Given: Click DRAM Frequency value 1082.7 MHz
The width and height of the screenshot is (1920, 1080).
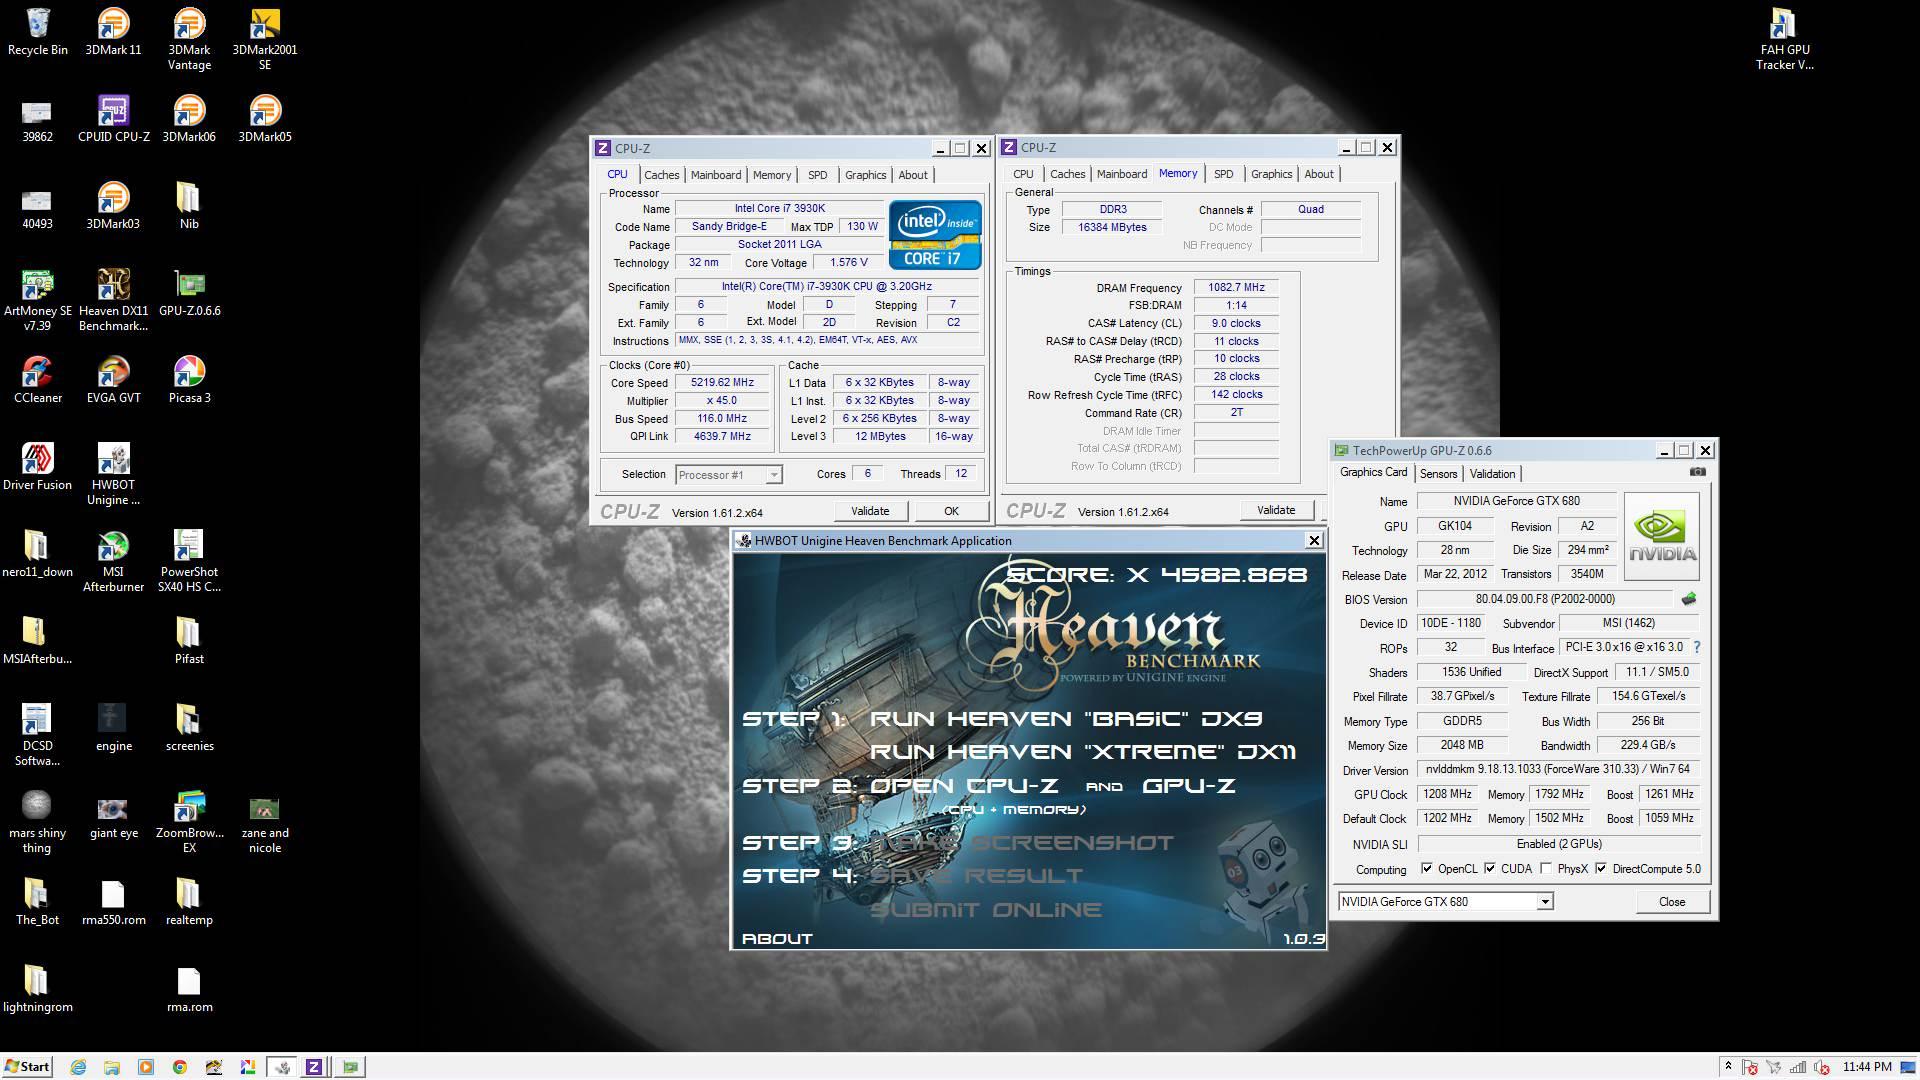Looking at the screenshot, I should point(1236,287).
